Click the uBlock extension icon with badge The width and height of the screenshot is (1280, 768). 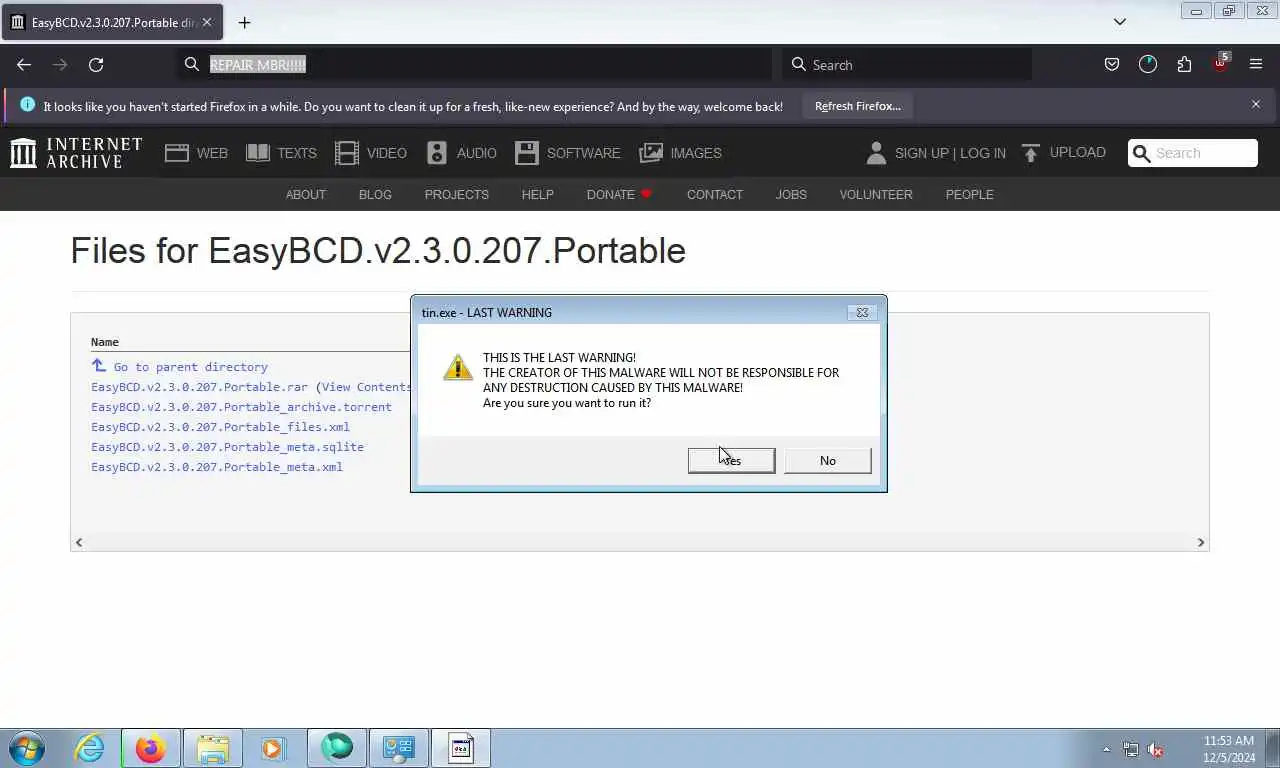coord(1220,63)
